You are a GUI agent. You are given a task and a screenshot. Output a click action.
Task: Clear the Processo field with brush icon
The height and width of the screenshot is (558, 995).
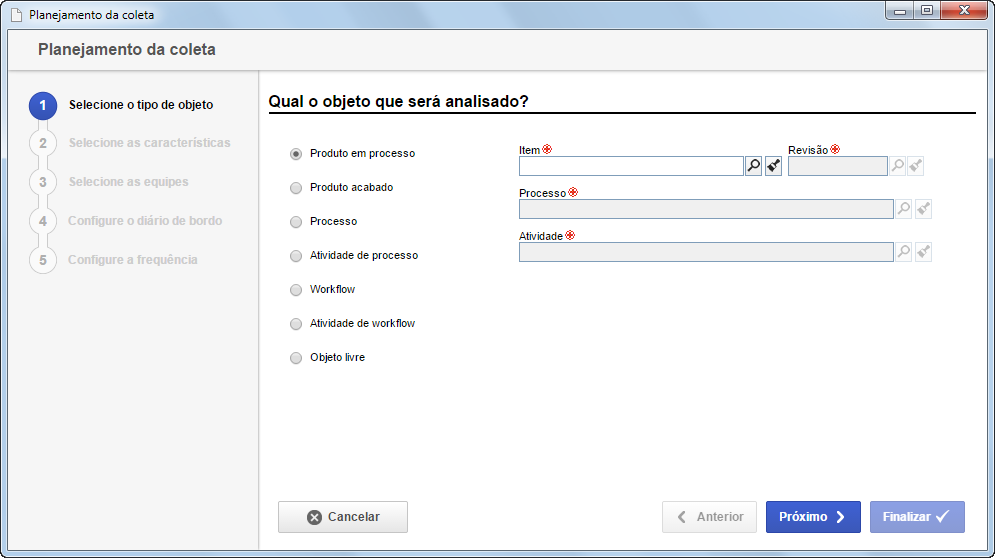(x=923, y=209)
